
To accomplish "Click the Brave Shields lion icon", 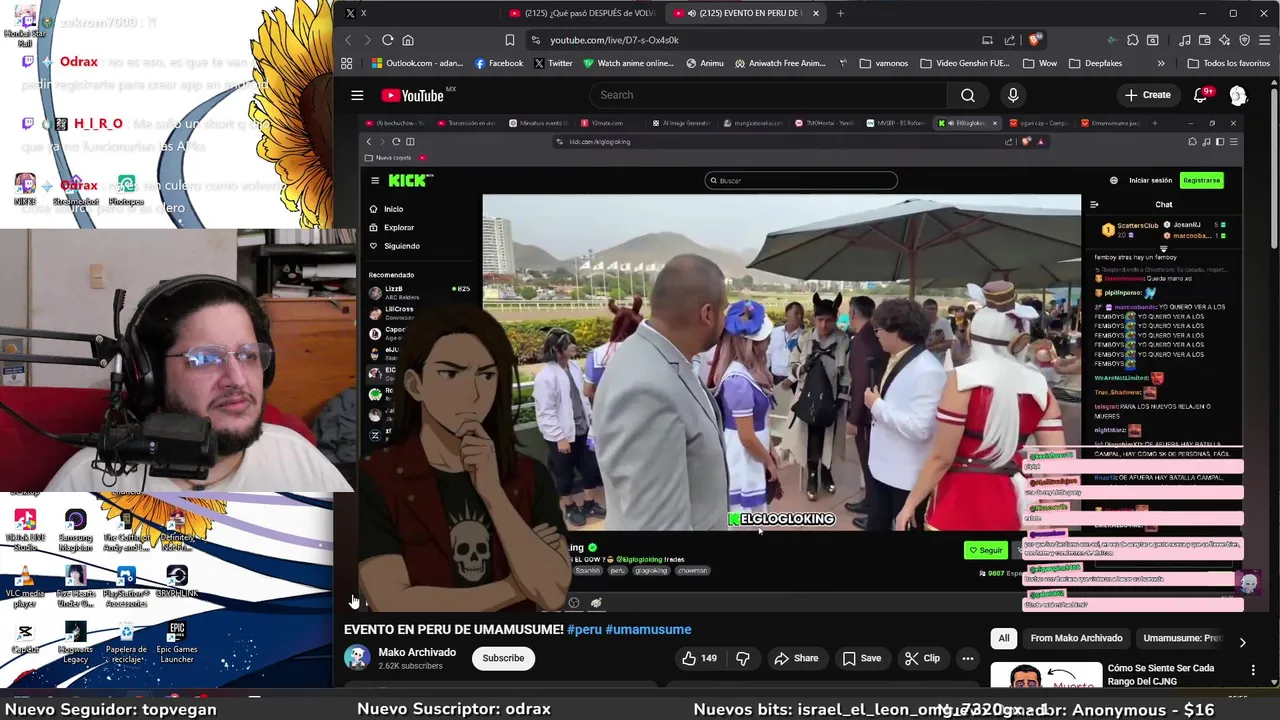I will coord(1035,40).
